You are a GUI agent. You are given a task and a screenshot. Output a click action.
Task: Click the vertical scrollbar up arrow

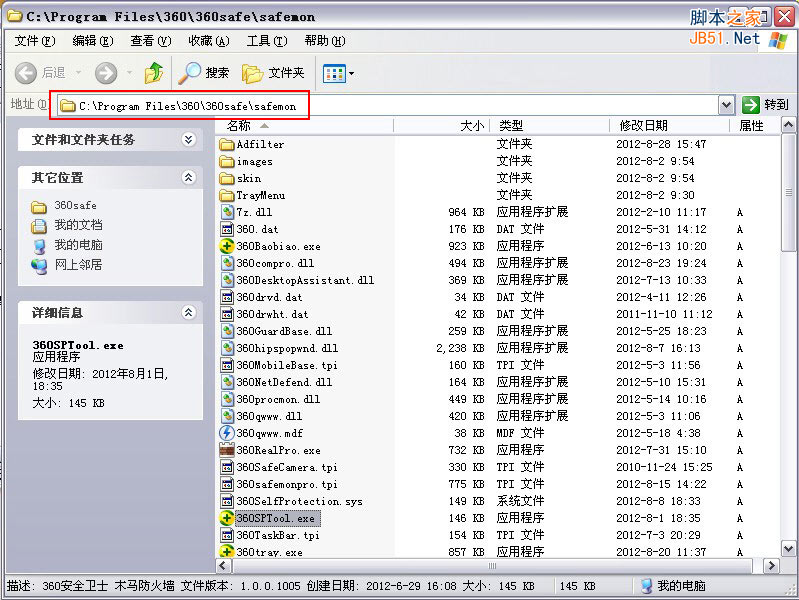[788, 125]
